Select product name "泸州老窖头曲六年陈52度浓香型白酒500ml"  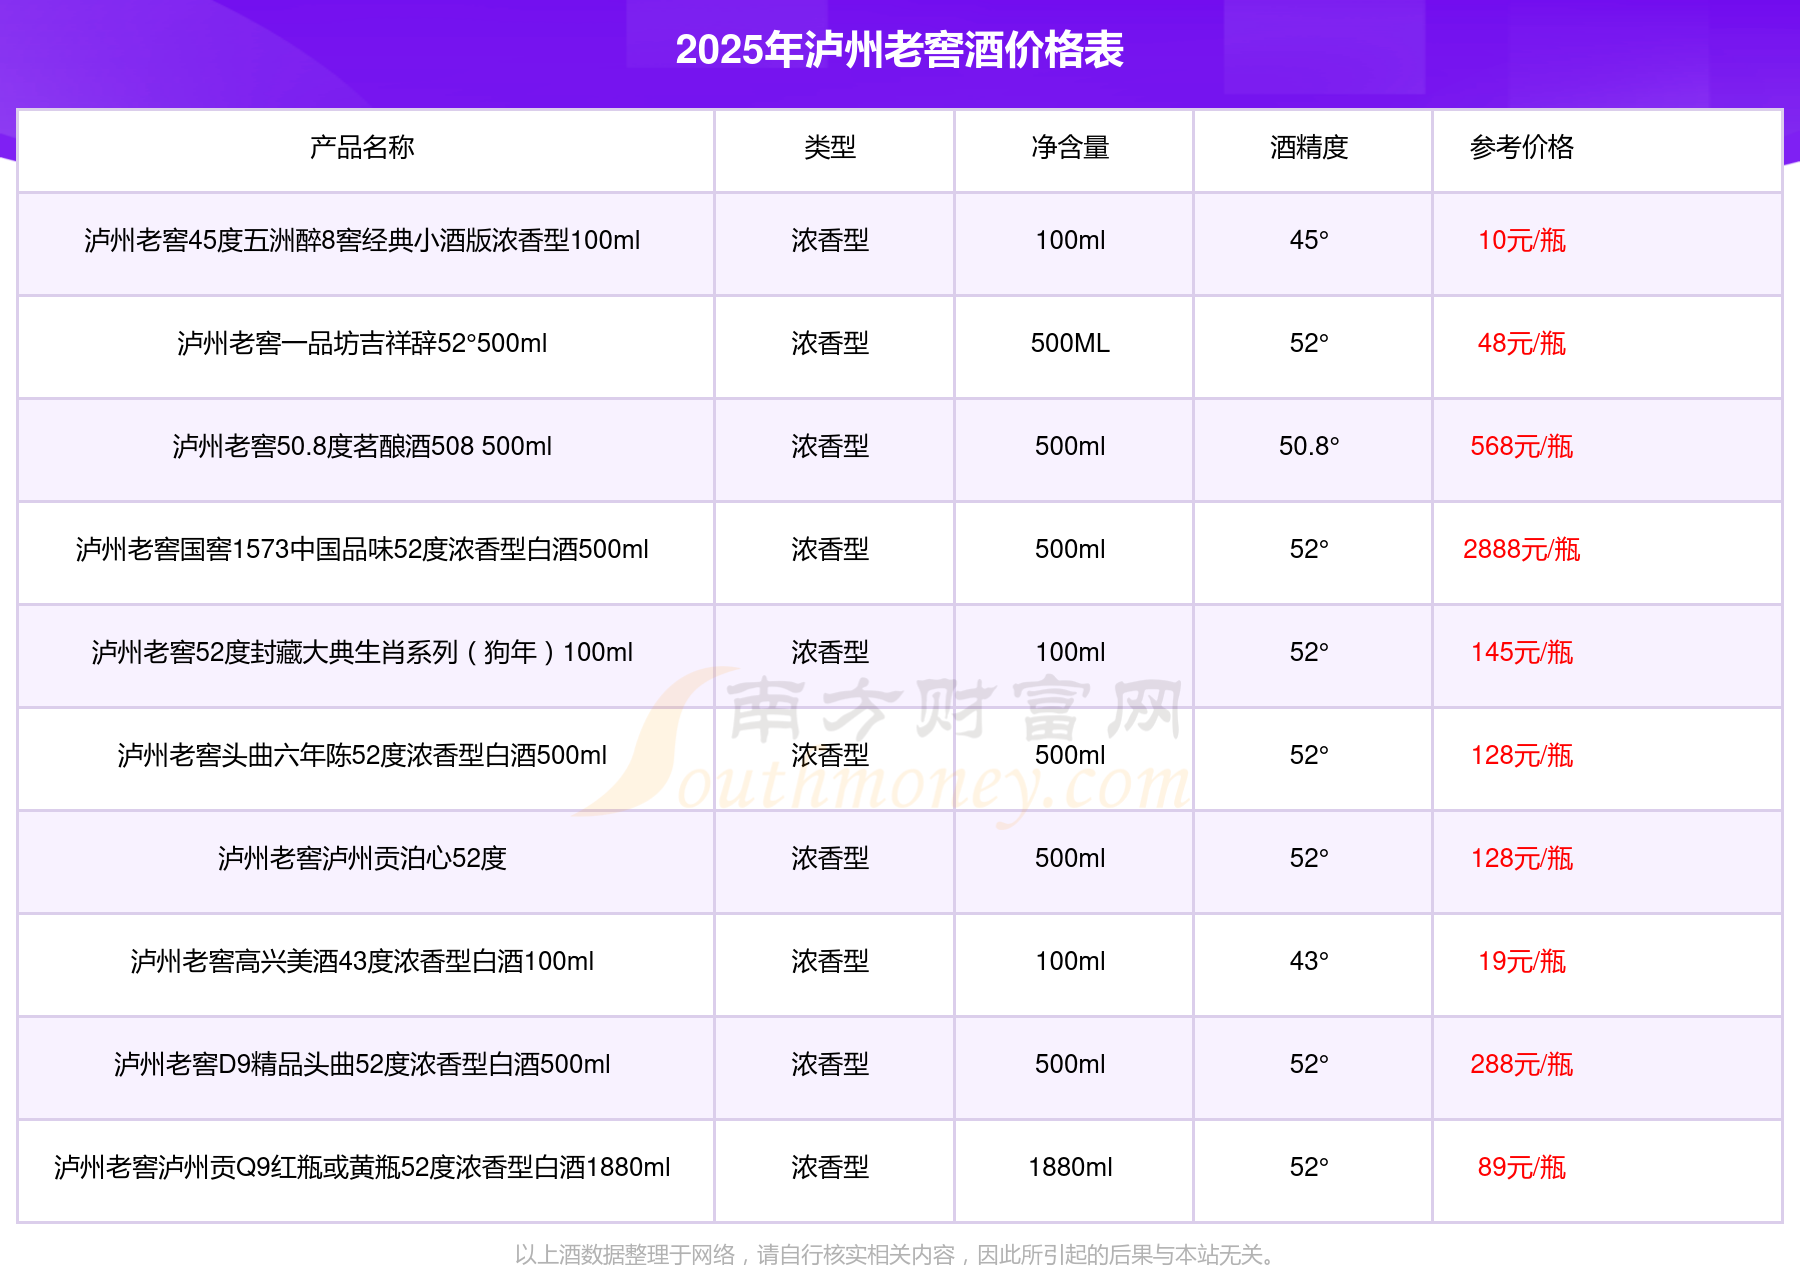362,755
